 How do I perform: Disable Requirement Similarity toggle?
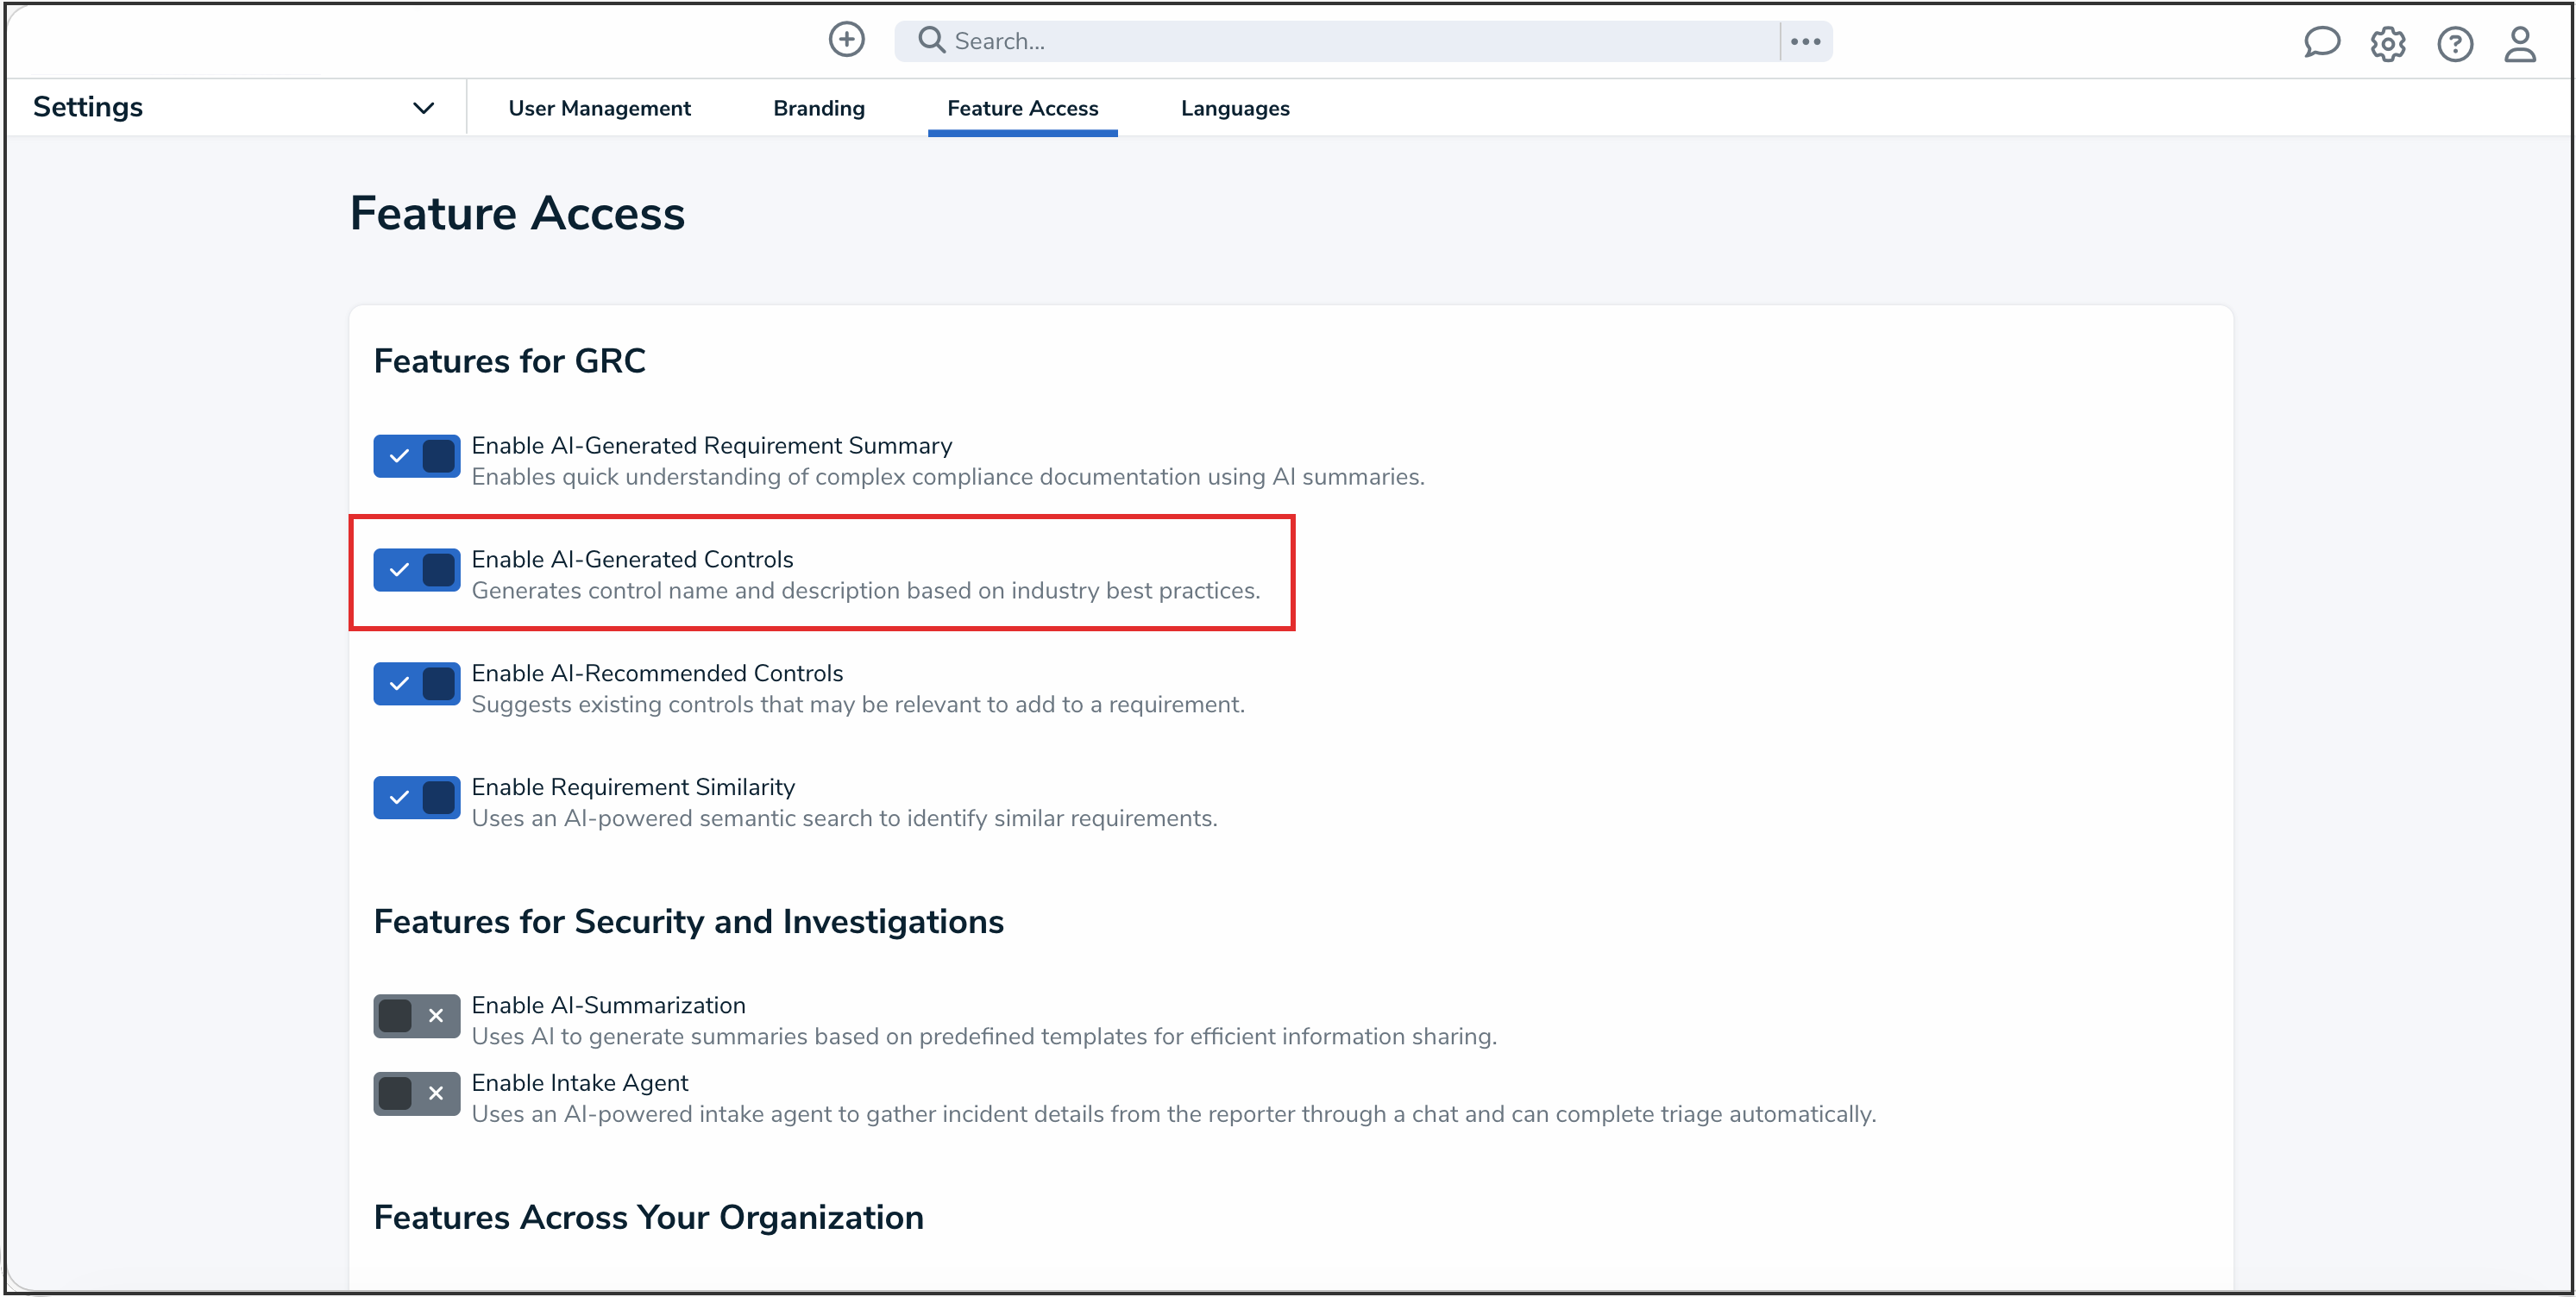[416, 798]
